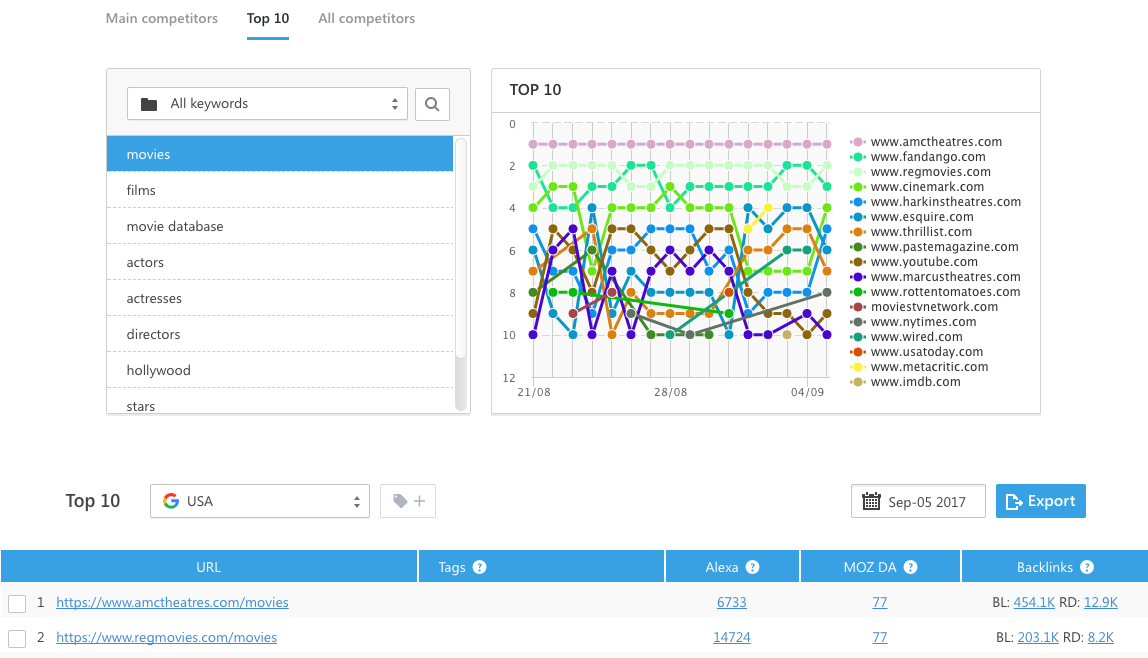Select the films keyword
This screenshot has height=658, width=1148.
[x=280, y=190]
